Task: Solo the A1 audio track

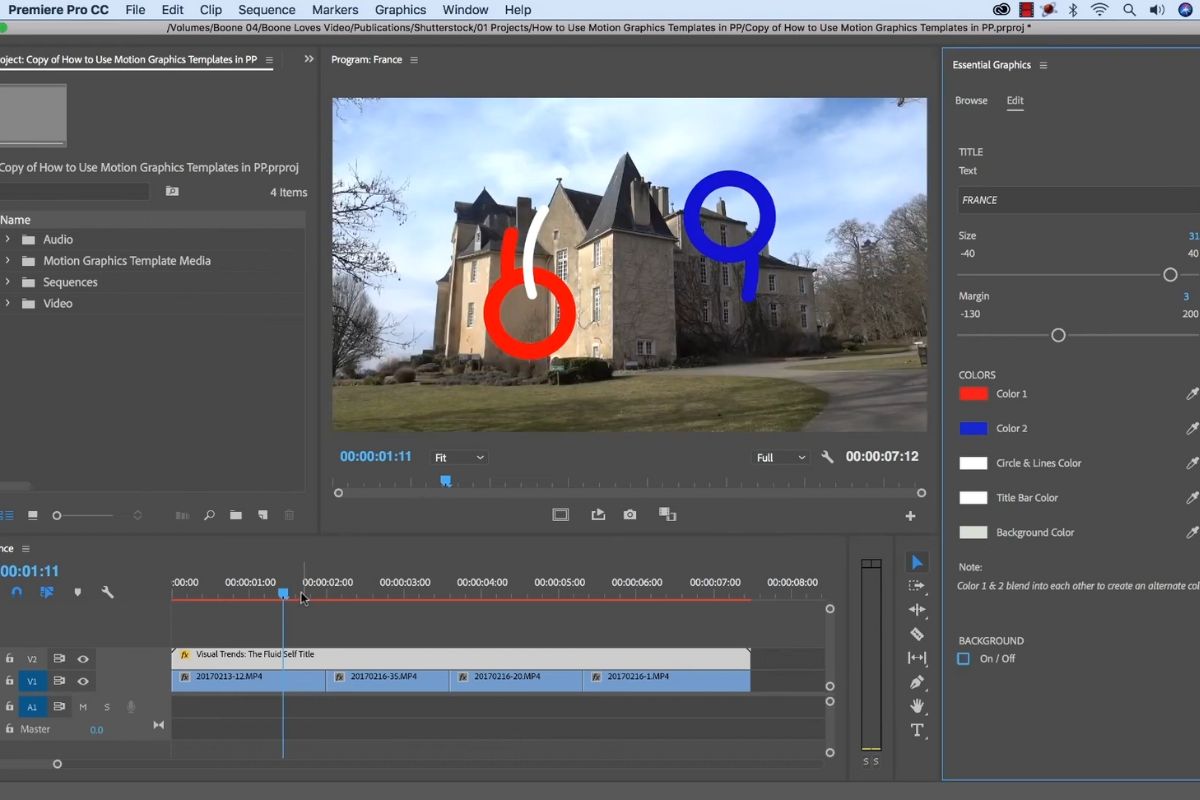Action: click(x=107, y=707)
